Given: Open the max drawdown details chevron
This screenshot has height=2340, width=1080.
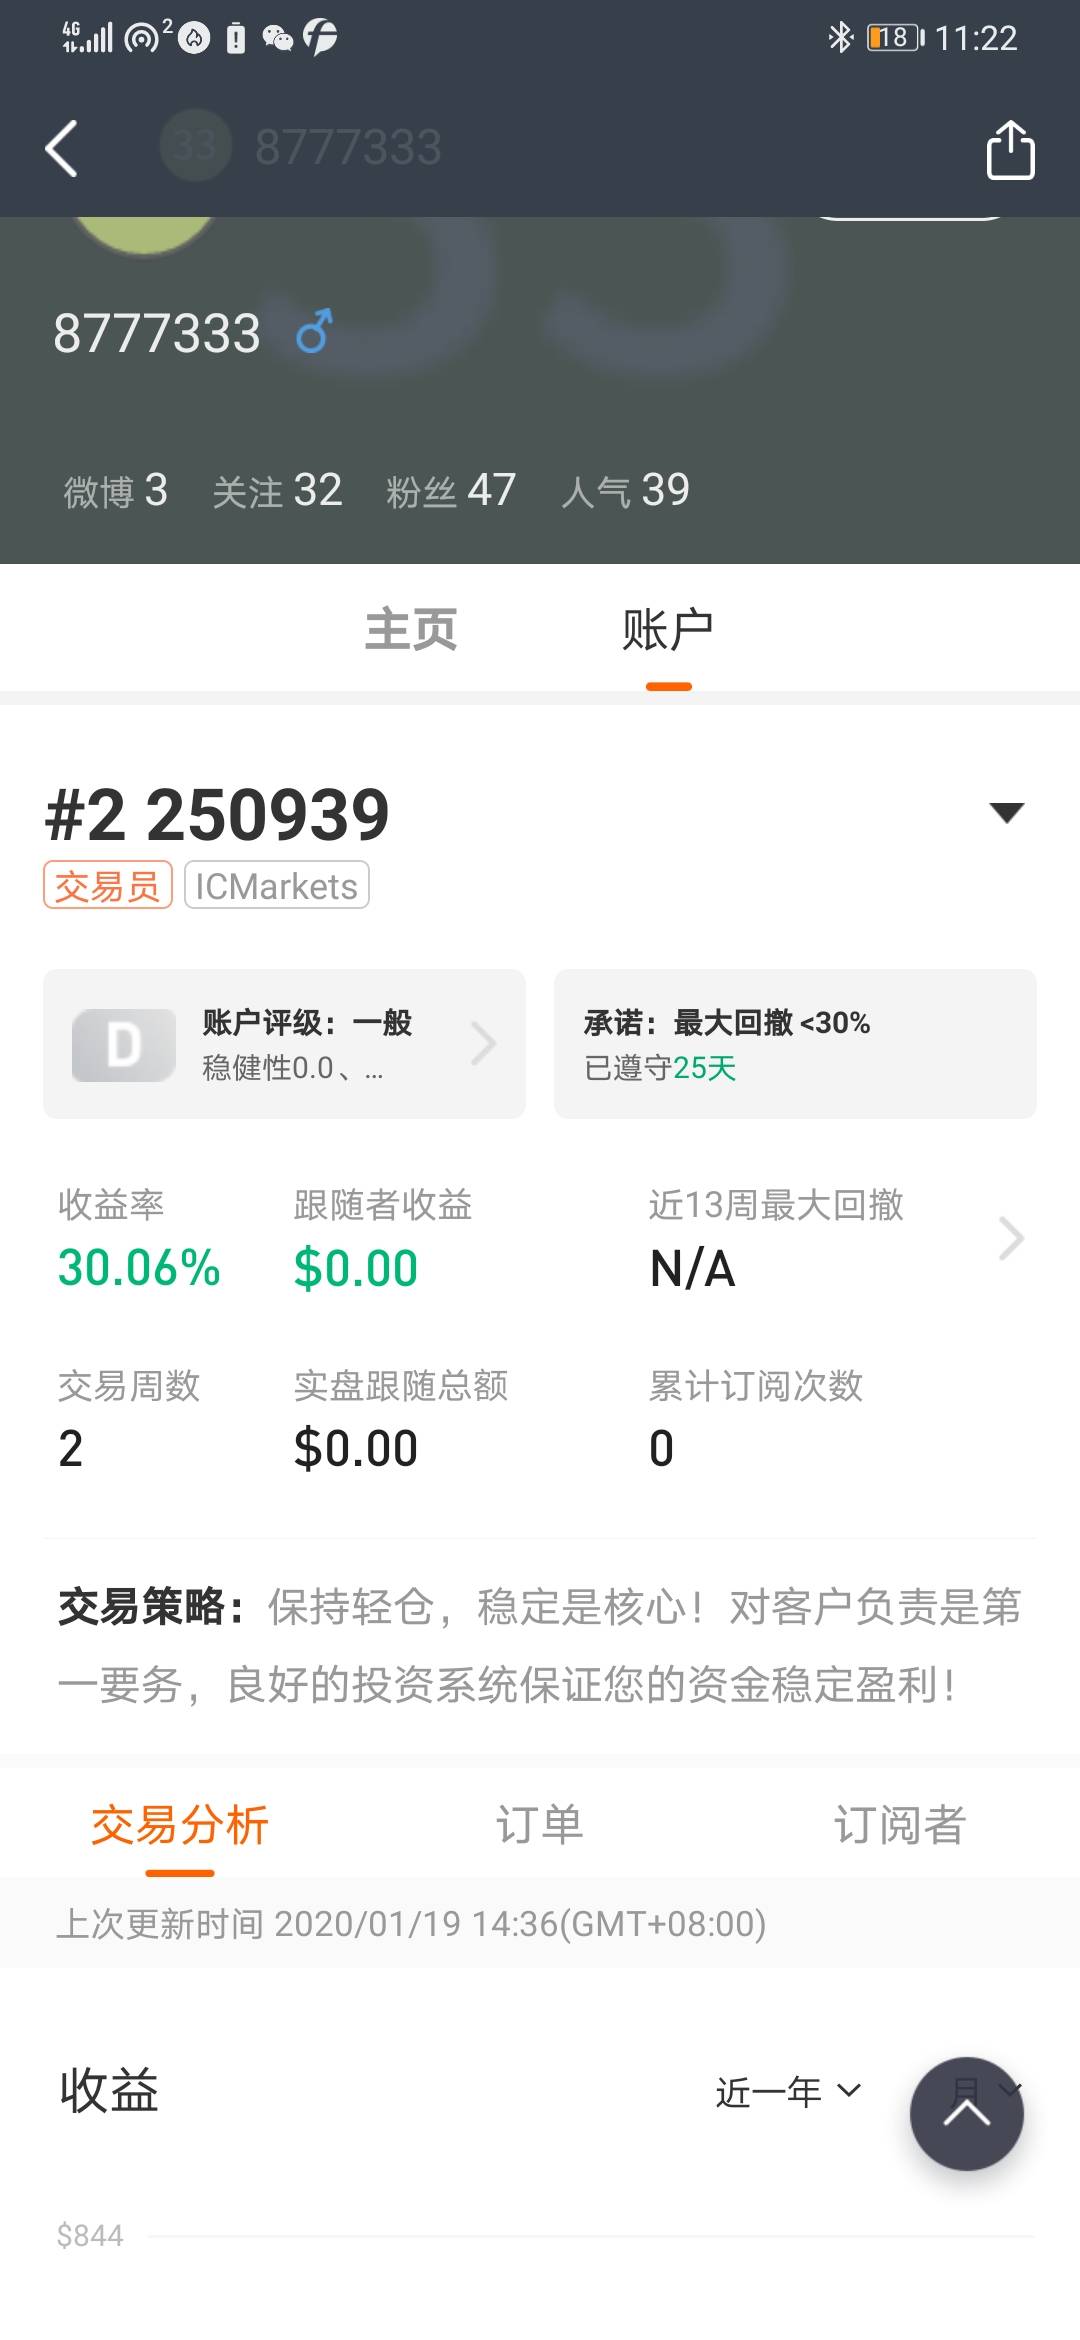Looking at the screenshot, I should click(1011, 1239).
